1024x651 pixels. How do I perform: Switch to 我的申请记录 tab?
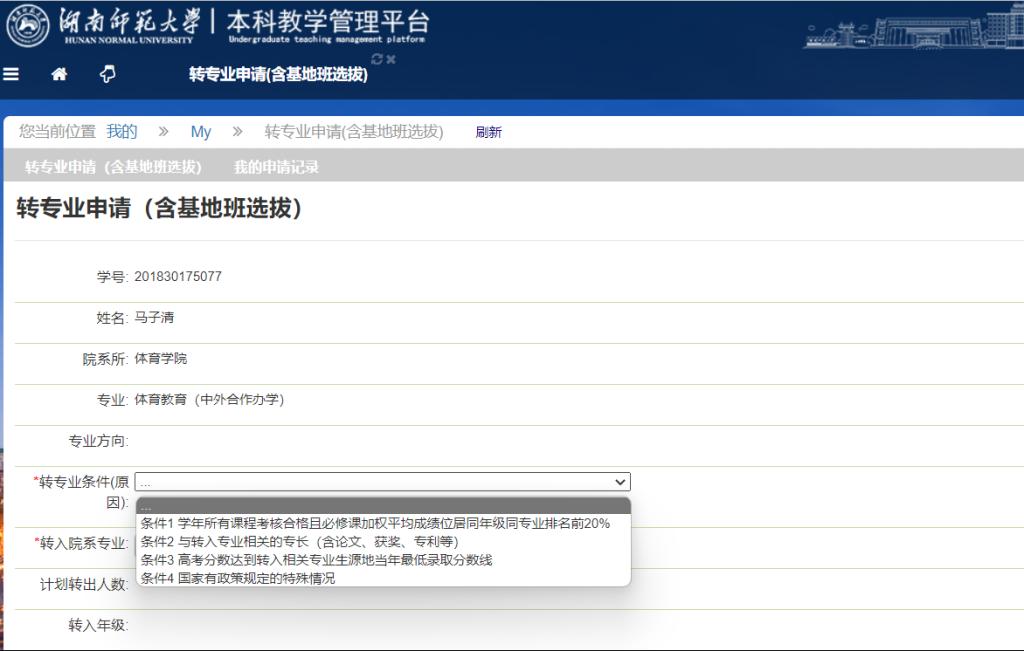tap(276, 167)
